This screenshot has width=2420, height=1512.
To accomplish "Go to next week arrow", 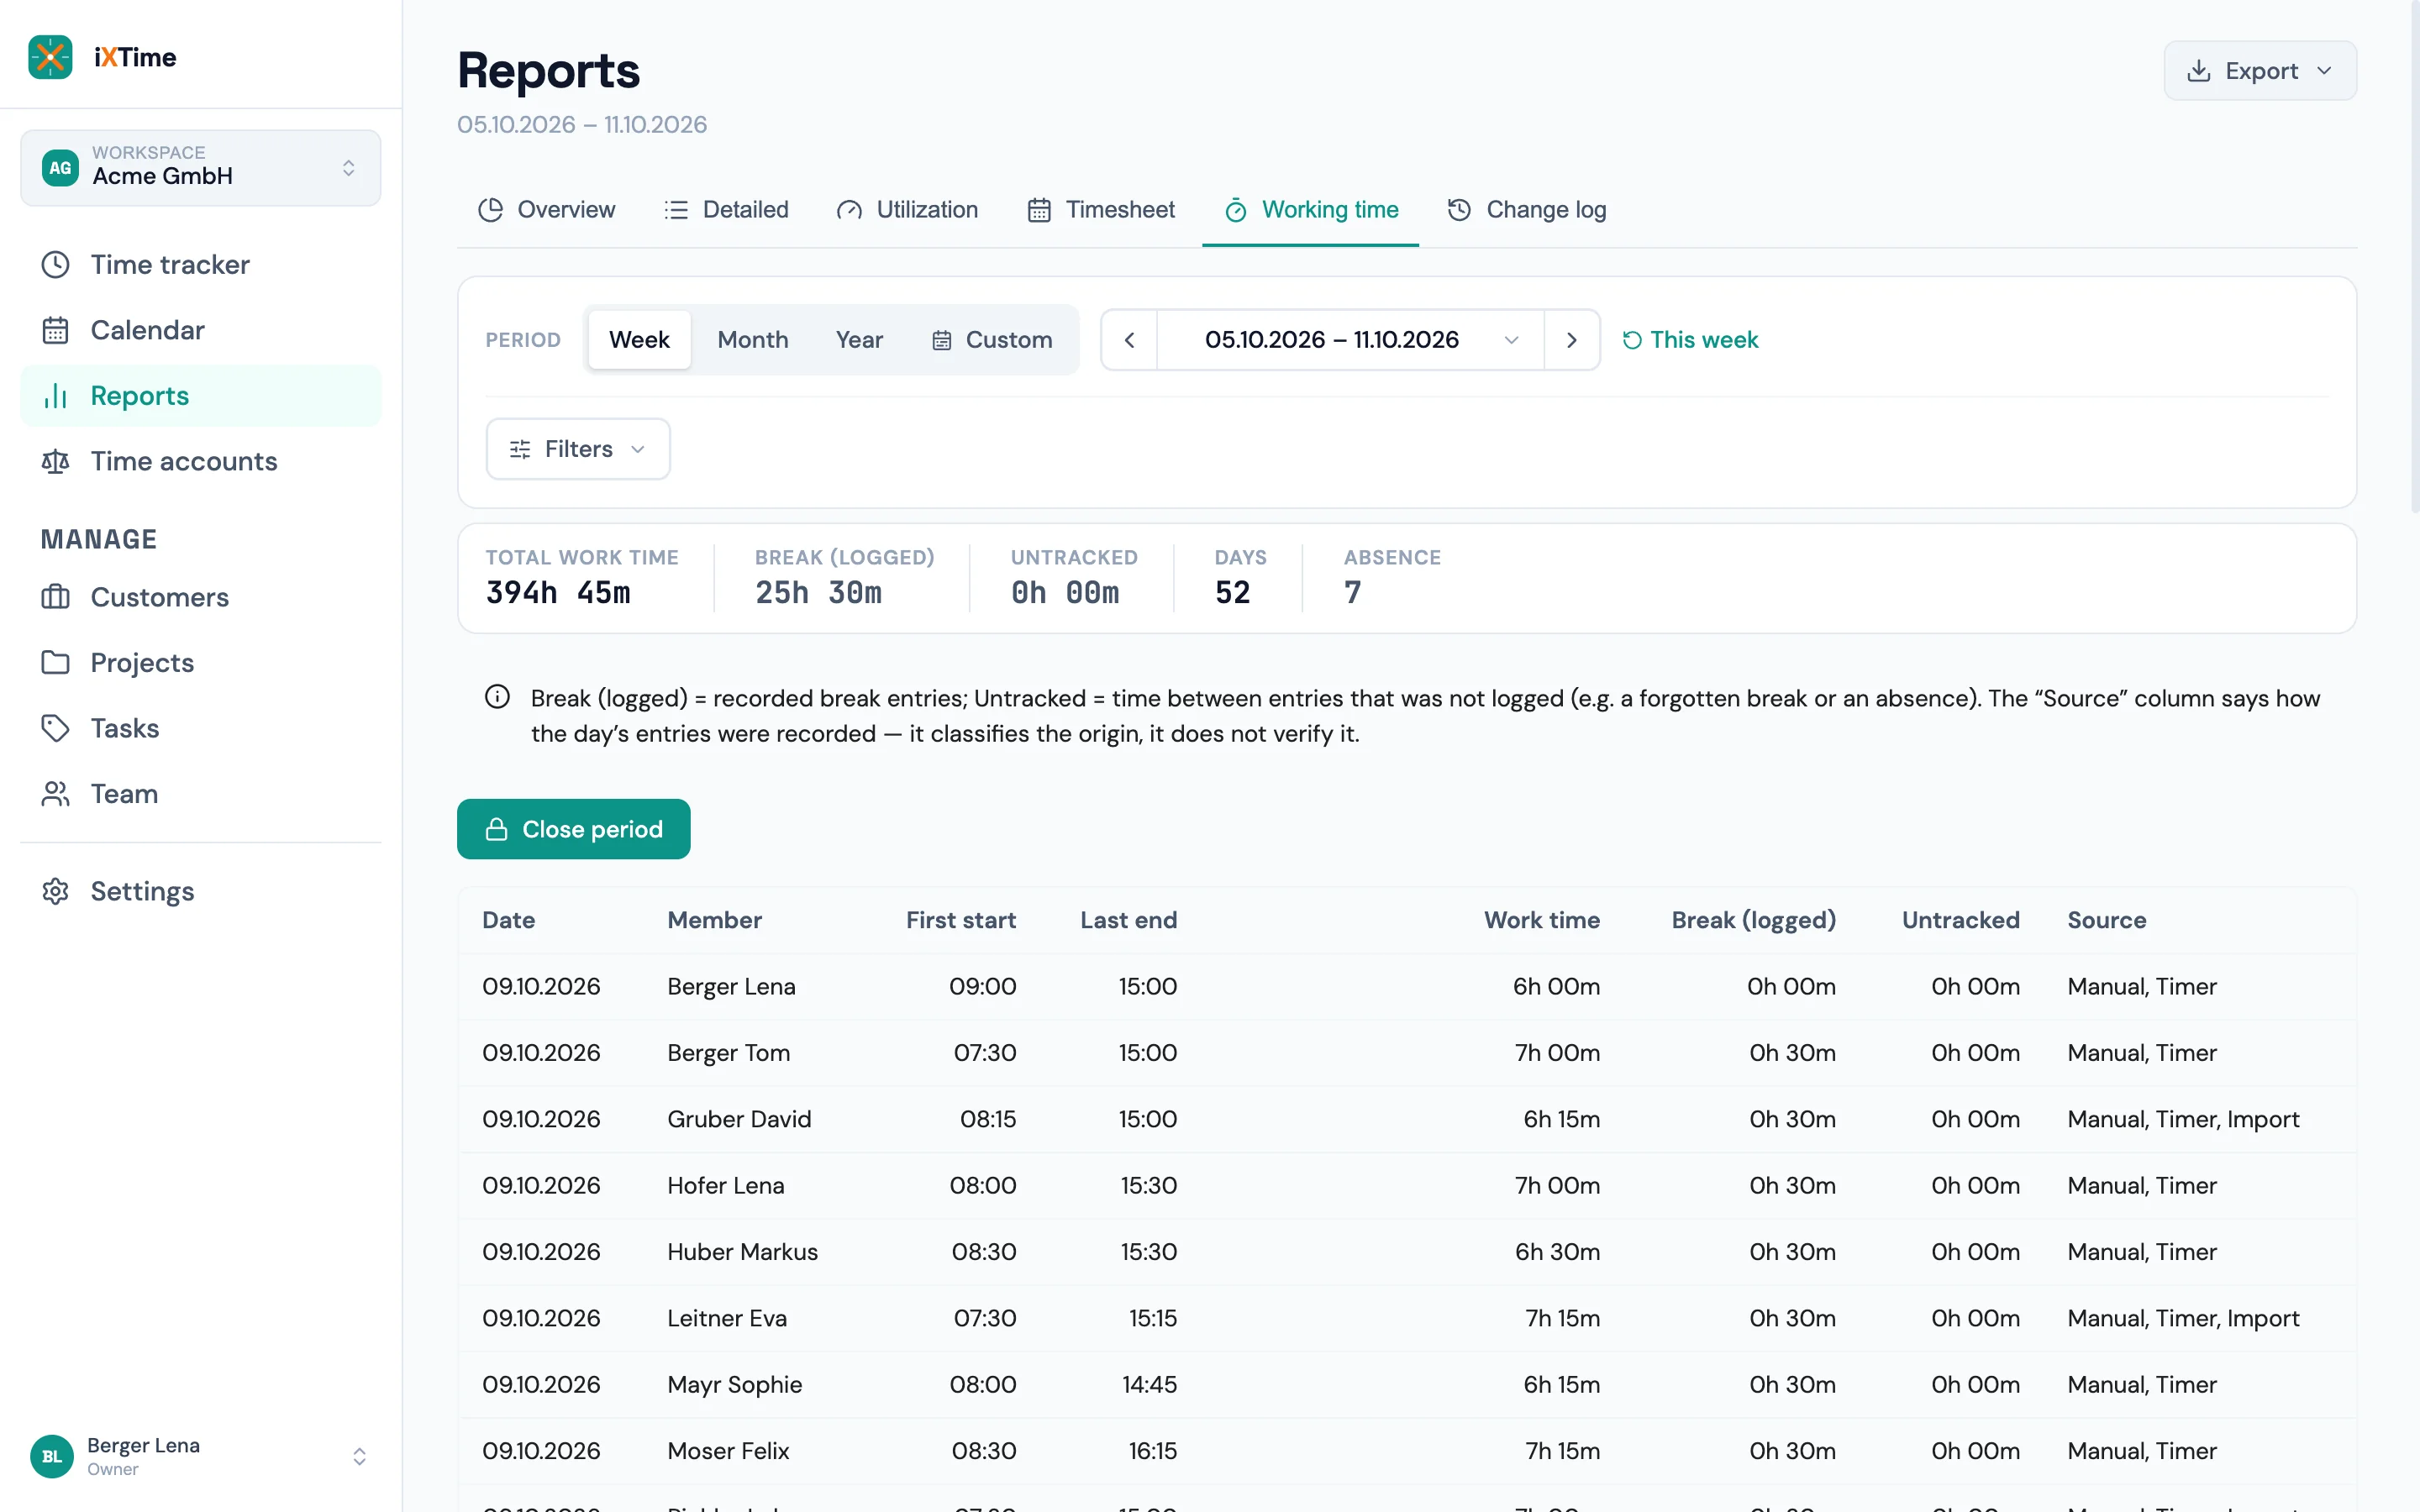I will coord(1571,340).
